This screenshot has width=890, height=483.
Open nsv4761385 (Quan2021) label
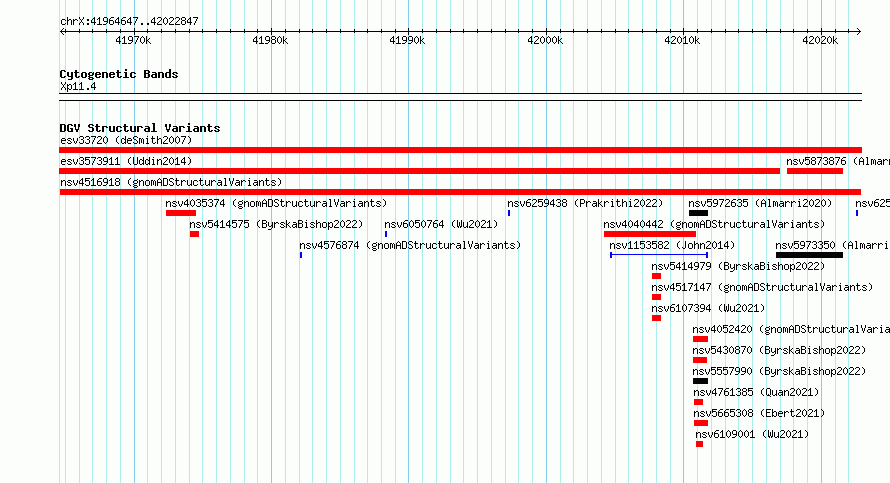pyautogui.click(x=756, y=392)
